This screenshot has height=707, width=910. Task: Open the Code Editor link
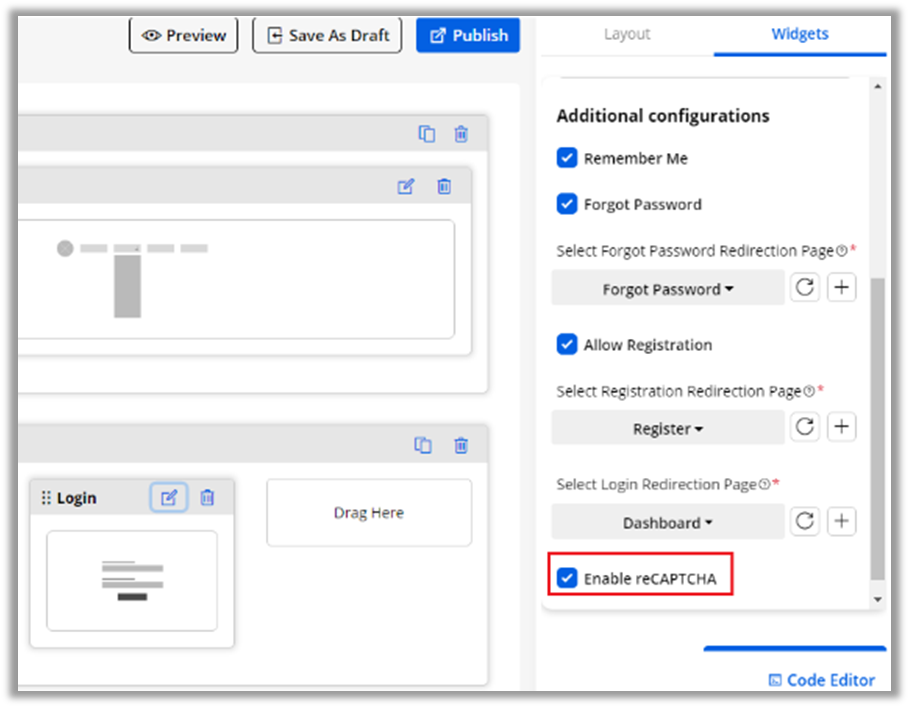tap(821, 680)
